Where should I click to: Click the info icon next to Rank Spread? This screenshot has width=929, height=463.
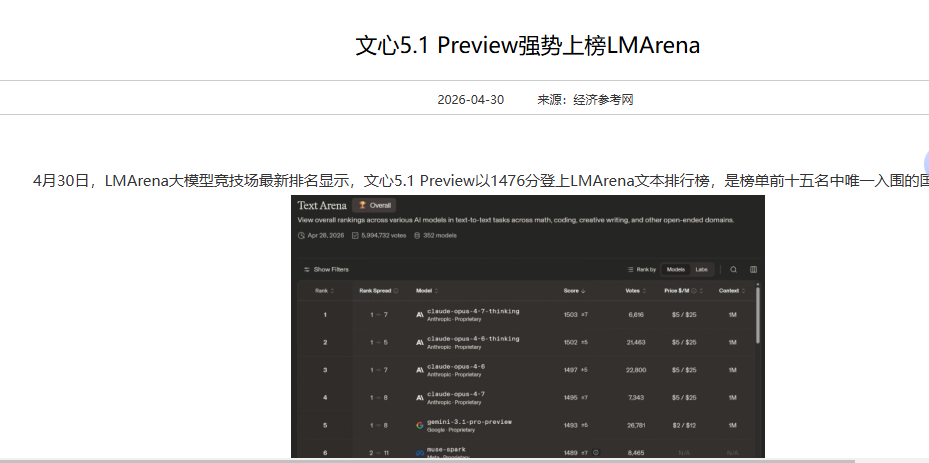pos(396,291)
